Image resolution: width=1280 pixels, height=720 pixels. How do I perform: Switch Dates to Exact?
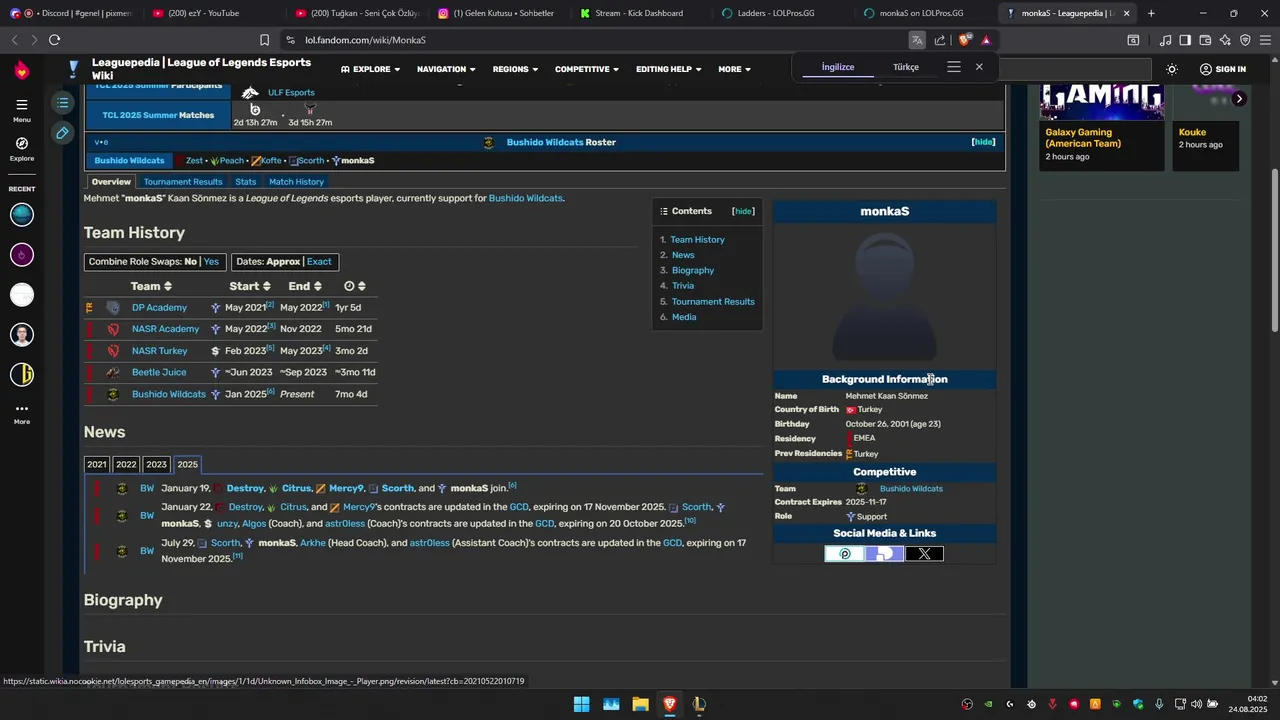(x=319, y=262)
